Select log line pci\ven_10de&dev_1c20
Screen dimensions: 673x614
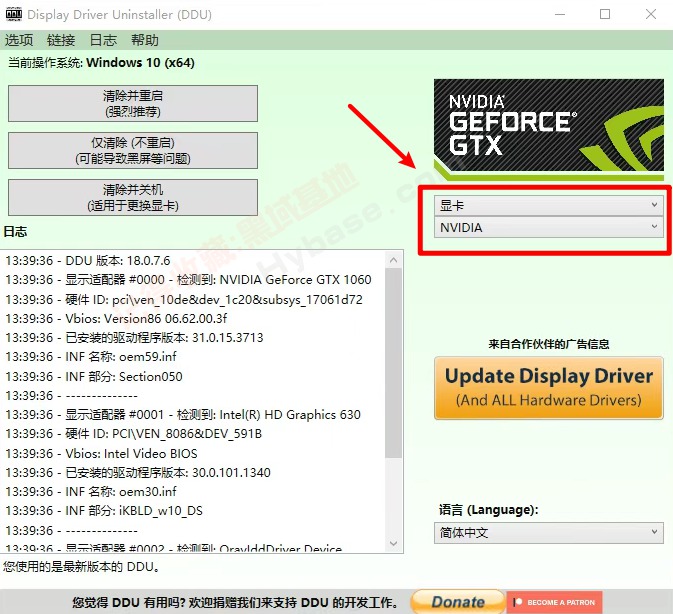(x=184, y=299)
